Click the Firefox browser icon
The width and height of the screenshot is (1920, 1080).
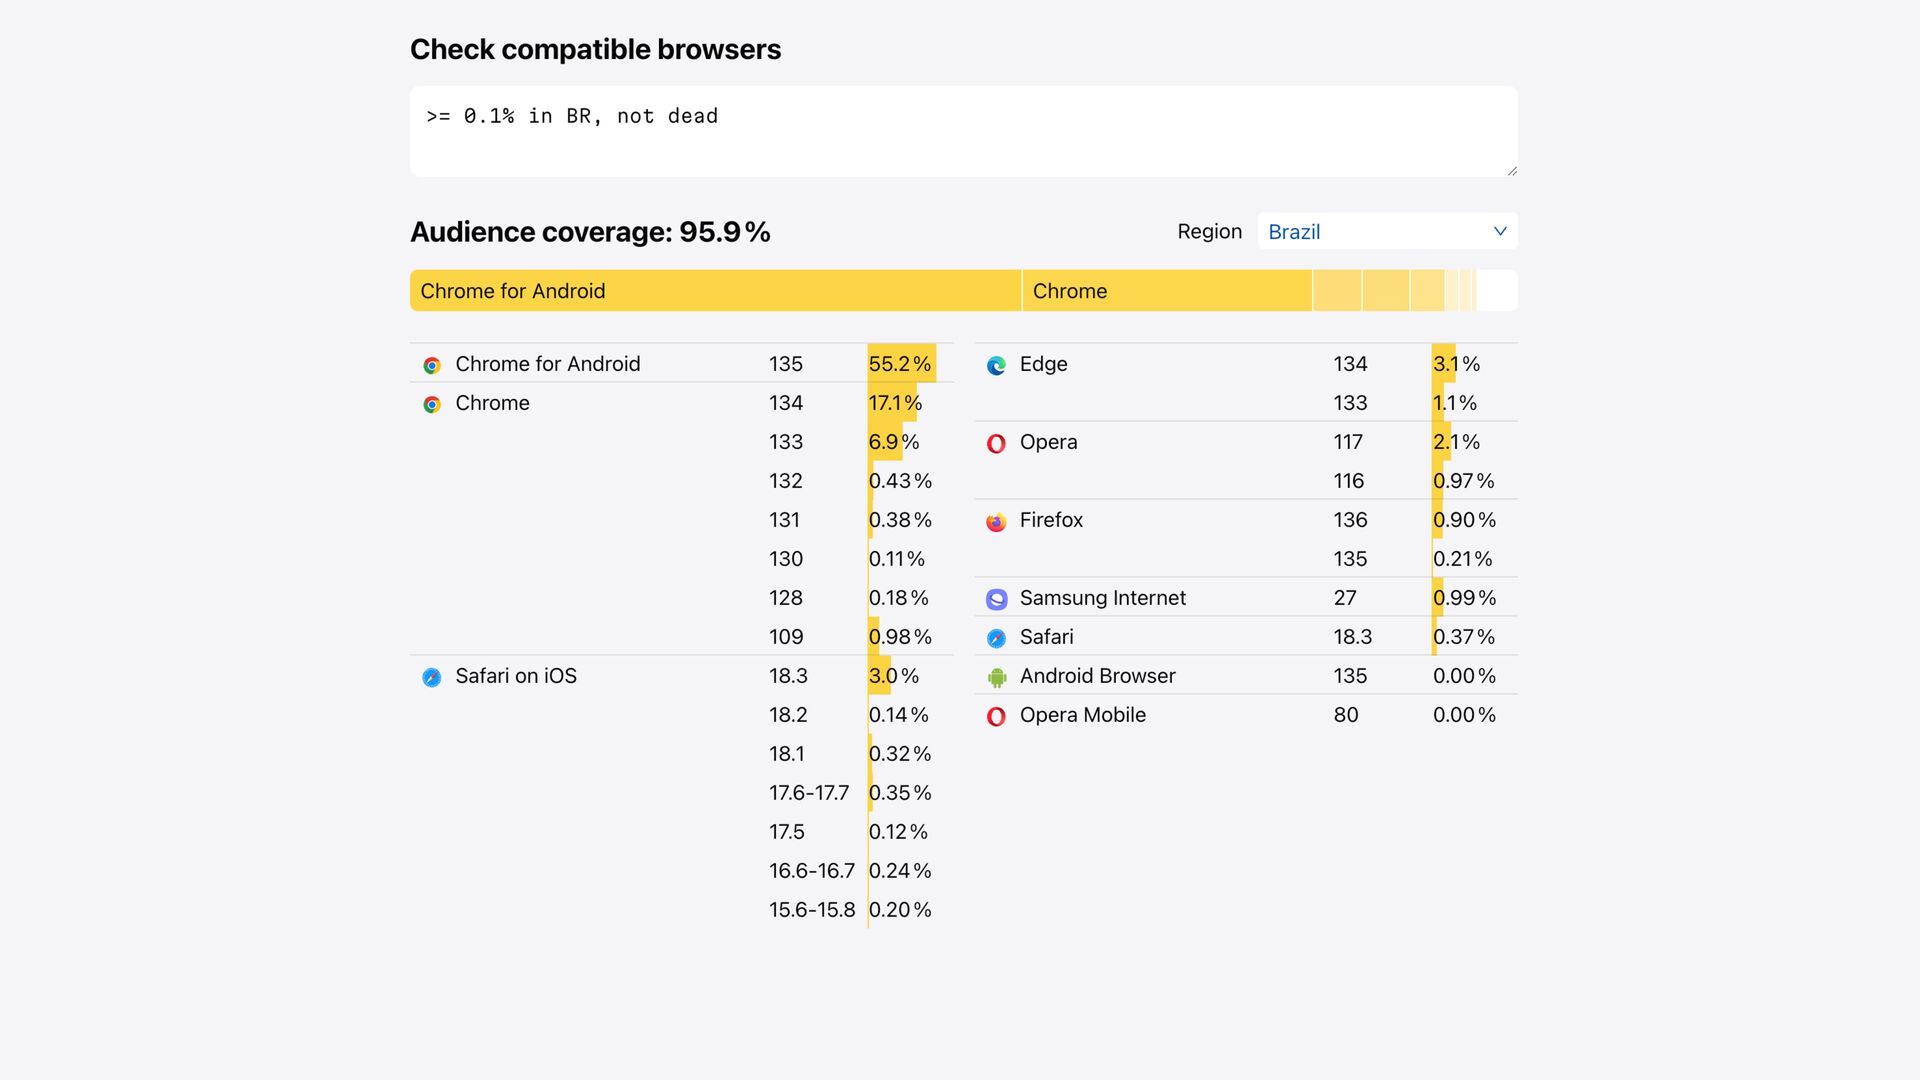pyautogui.click(x=996, y=522)
